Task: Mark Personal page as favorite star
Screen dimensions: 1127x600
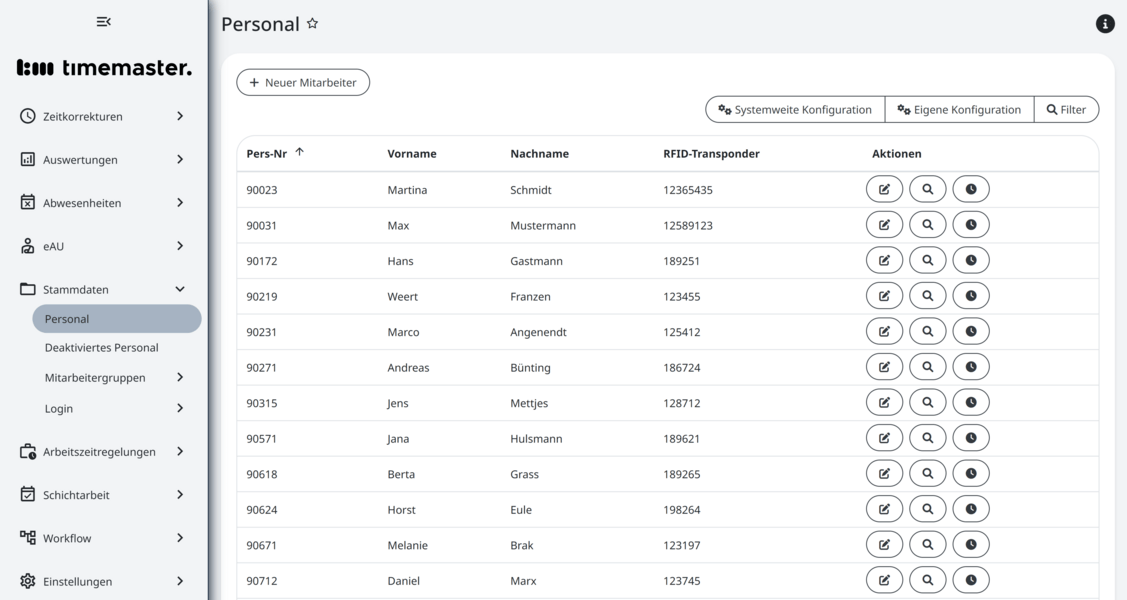Action: (x=312, y=24)
